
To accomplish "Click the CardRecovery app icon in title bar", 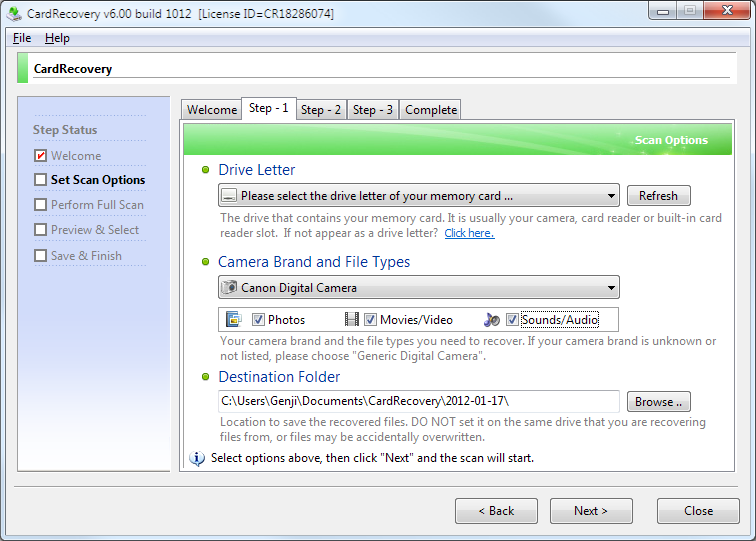I will click(x=14, y=14).
